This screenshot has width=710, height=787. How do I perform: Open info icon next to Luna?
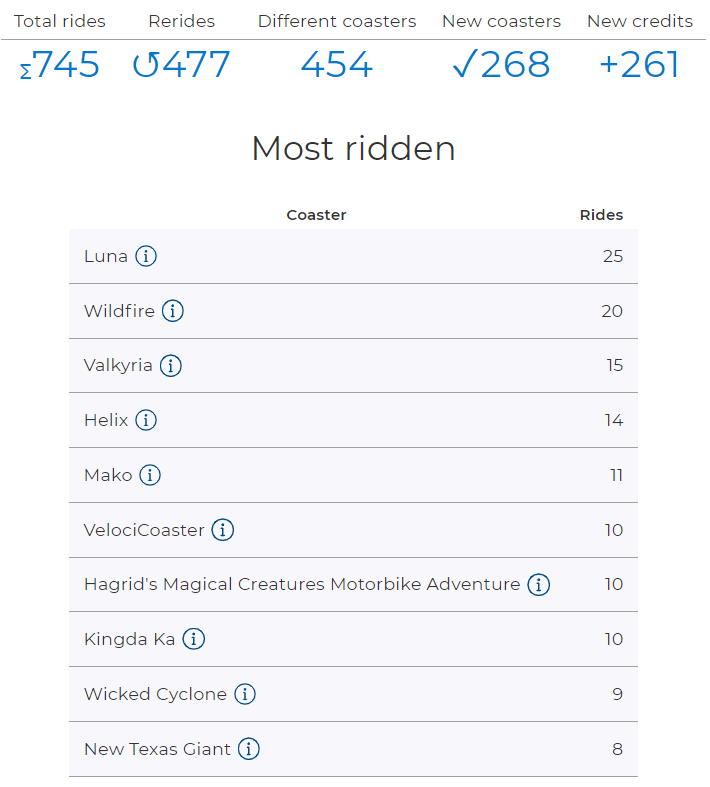146,256
